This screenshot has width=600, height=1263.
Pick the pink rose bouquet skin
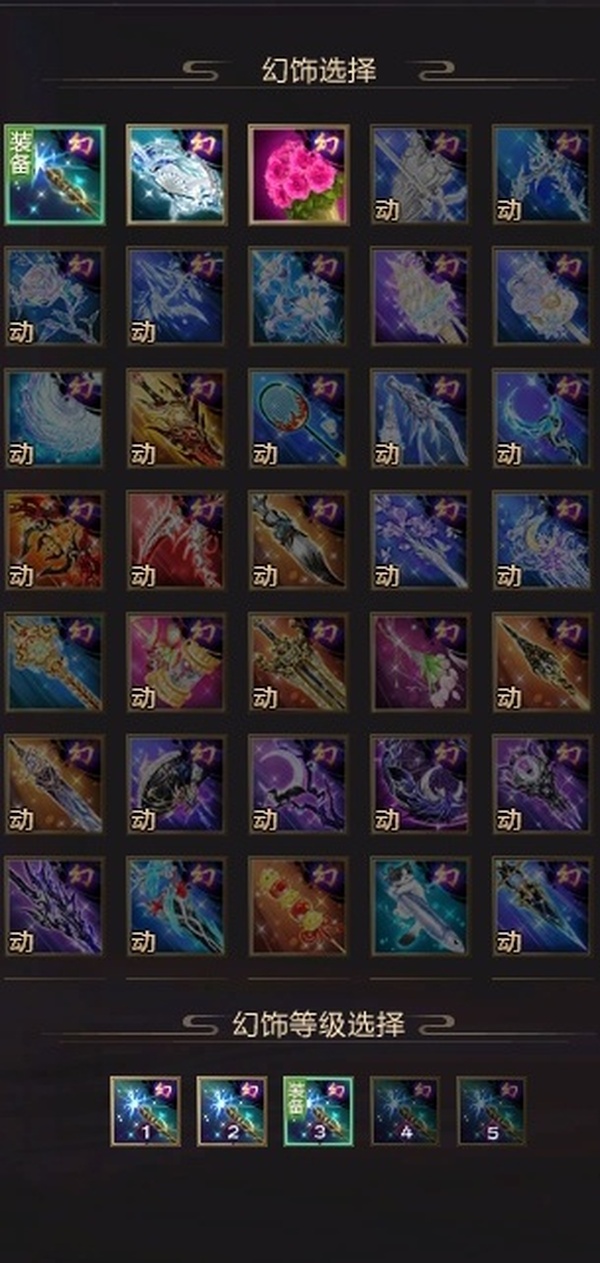(x=299, y=174)
